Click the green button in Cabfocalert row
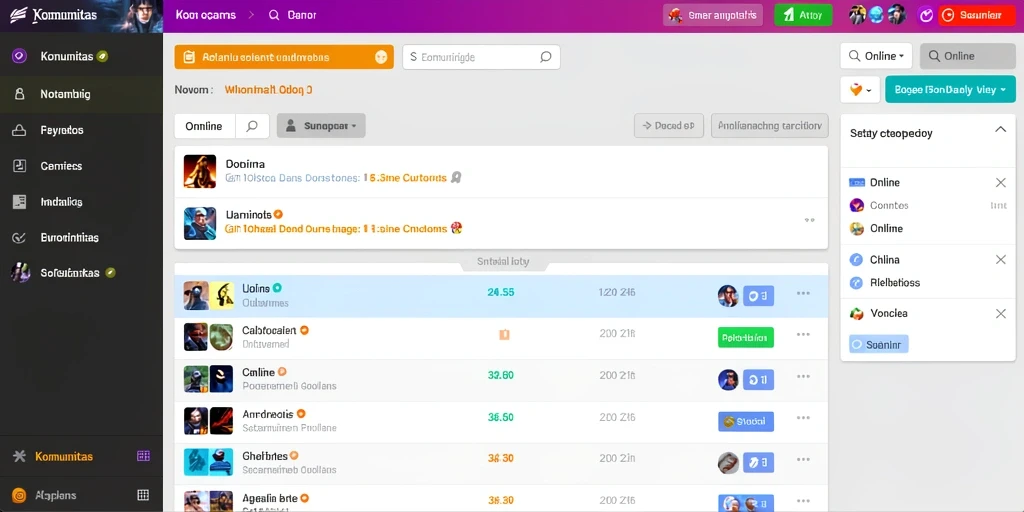Screen dimensions: 1024x512 [745, 338]
